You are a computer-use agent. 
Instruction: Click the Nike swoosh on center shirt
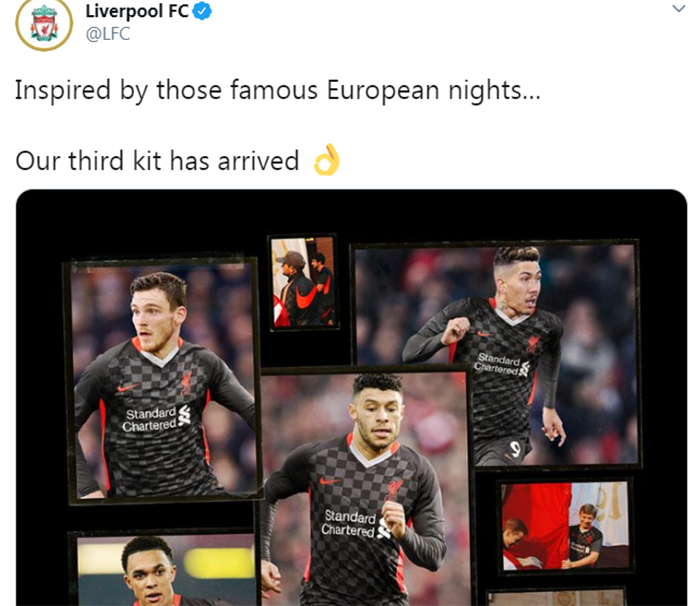pyautogui.click(x=330, y=481)
